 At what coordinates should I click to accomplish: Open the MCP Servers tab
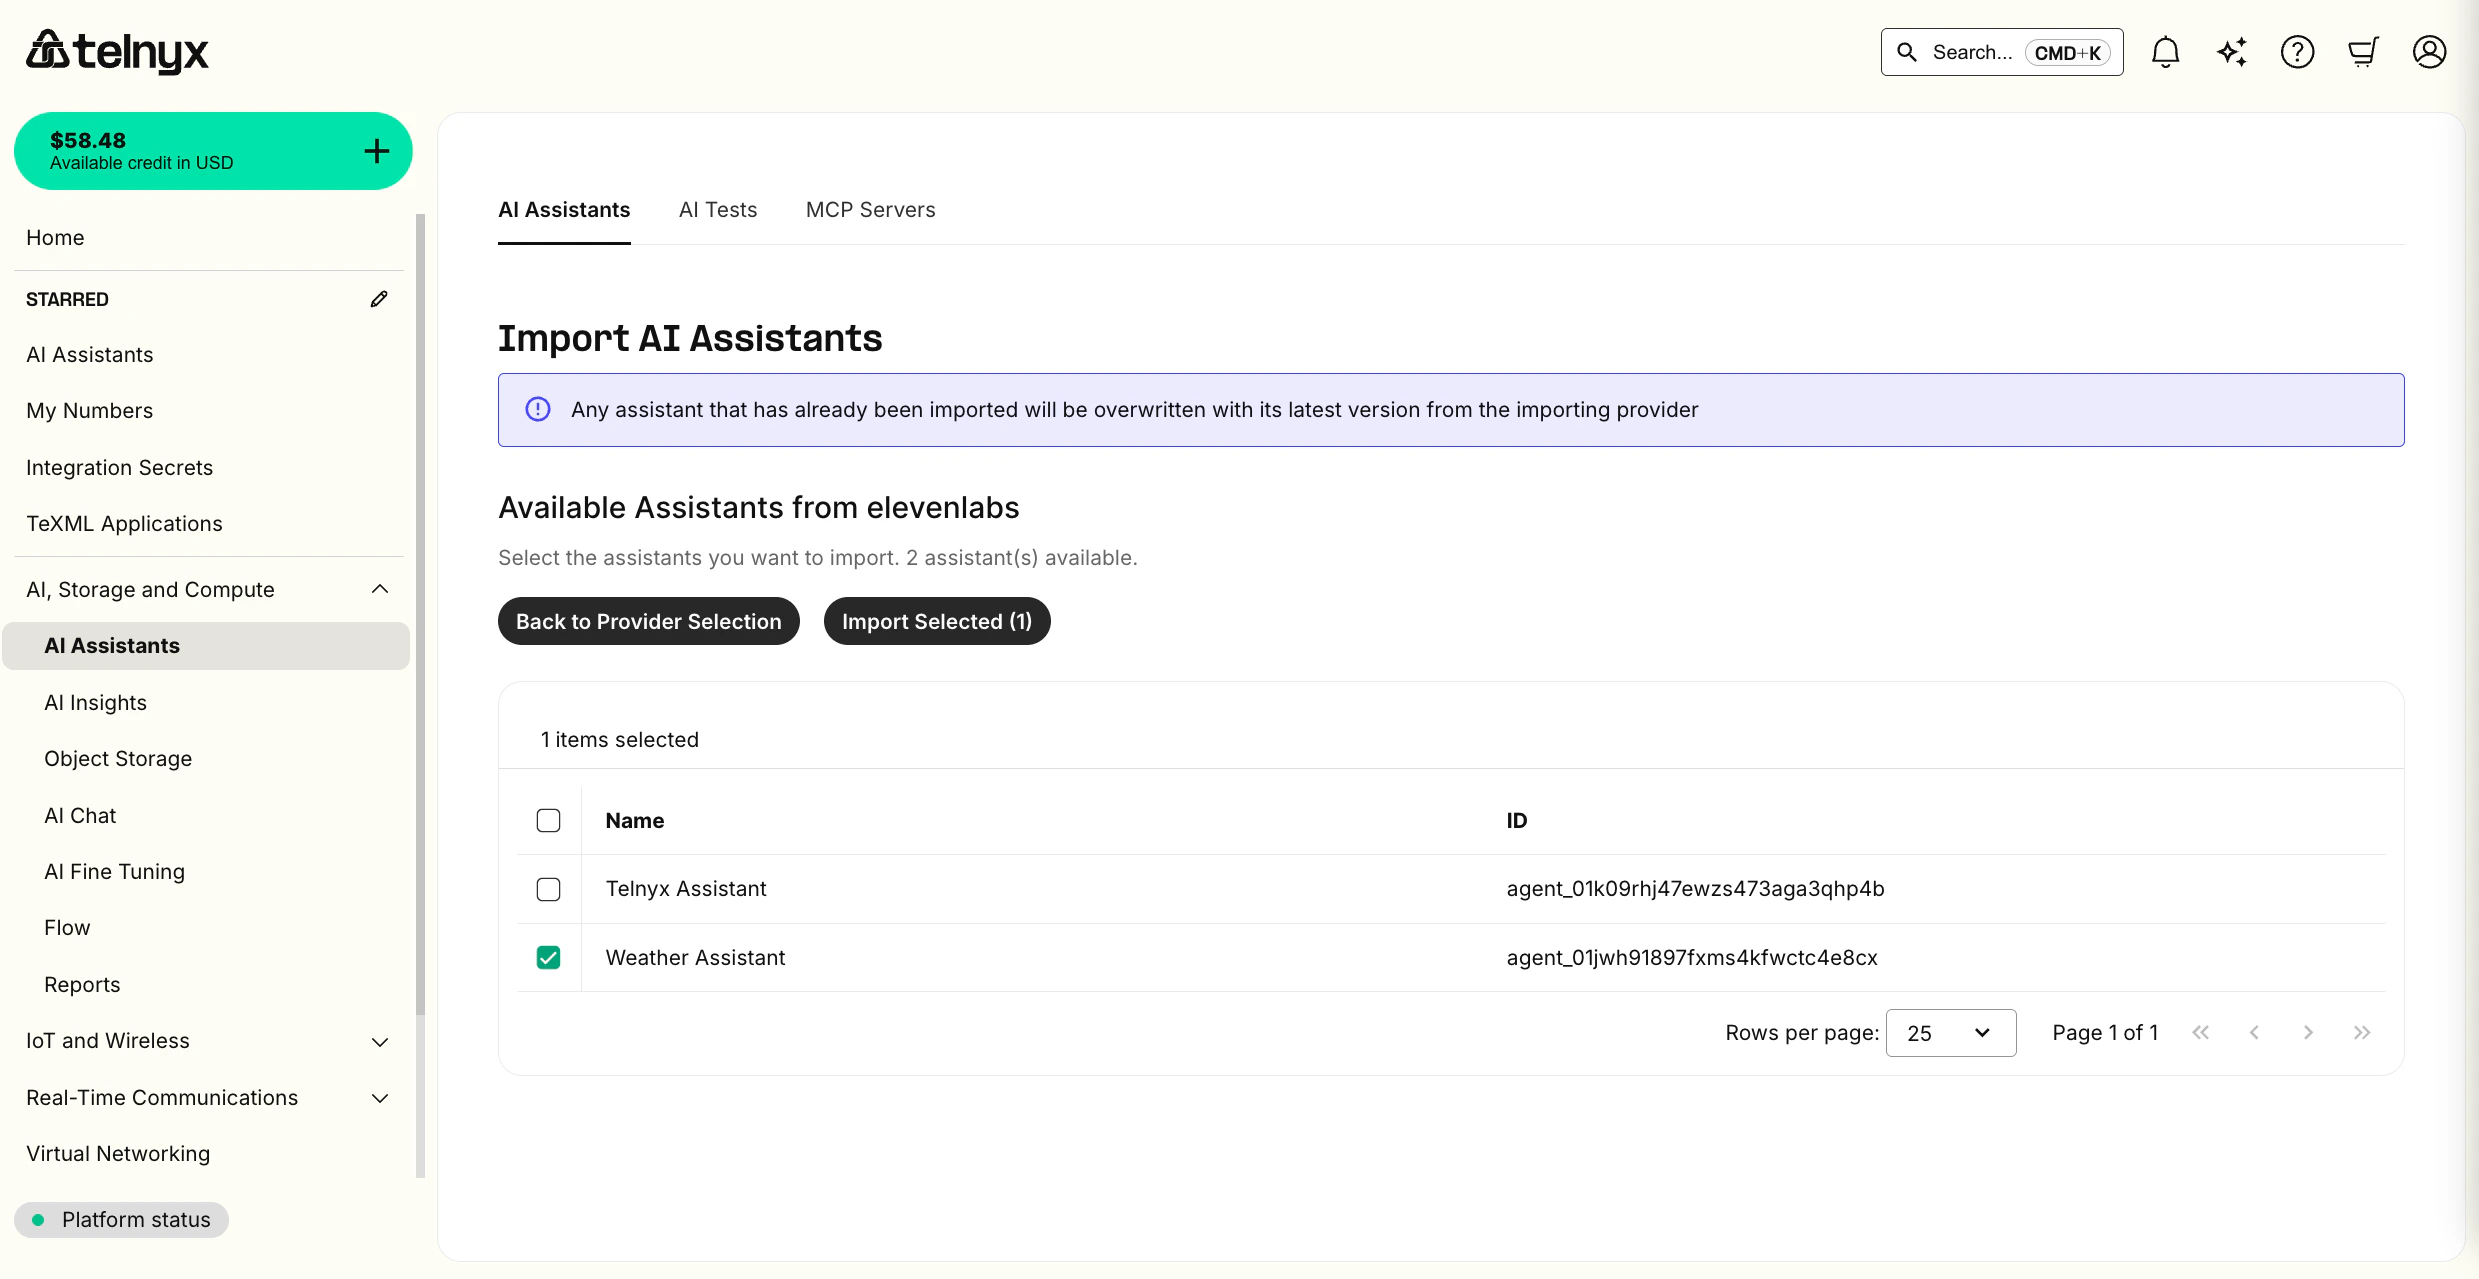(869, 210)
